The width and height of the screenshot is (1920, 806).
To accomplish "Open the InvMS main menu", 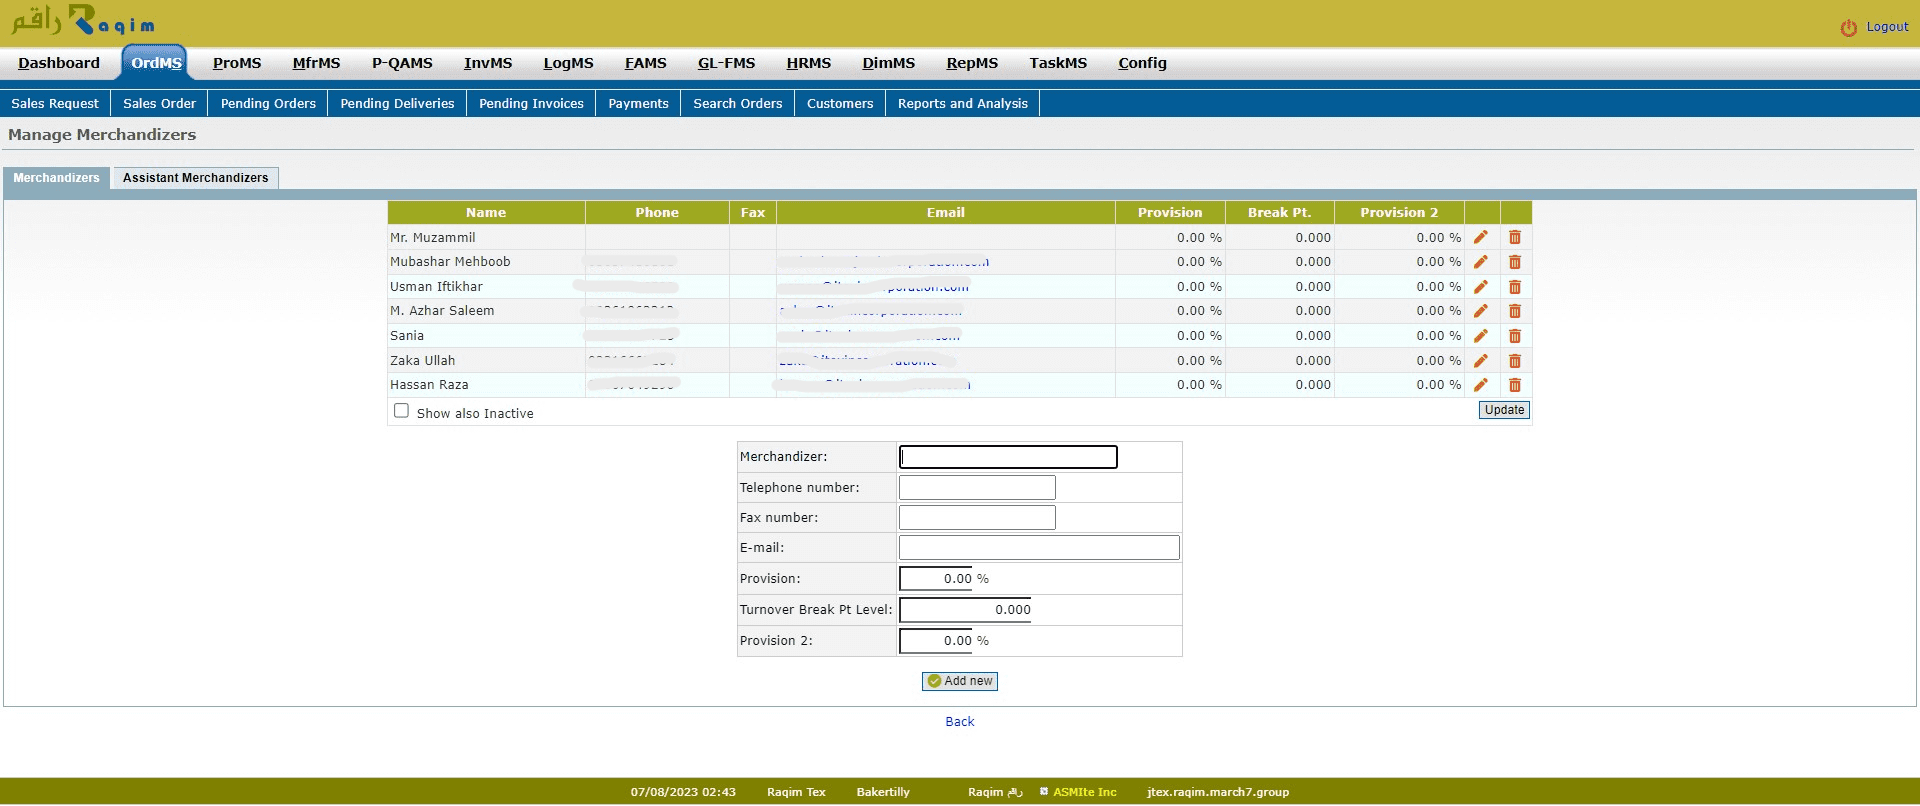I will (x=487, y=63).
